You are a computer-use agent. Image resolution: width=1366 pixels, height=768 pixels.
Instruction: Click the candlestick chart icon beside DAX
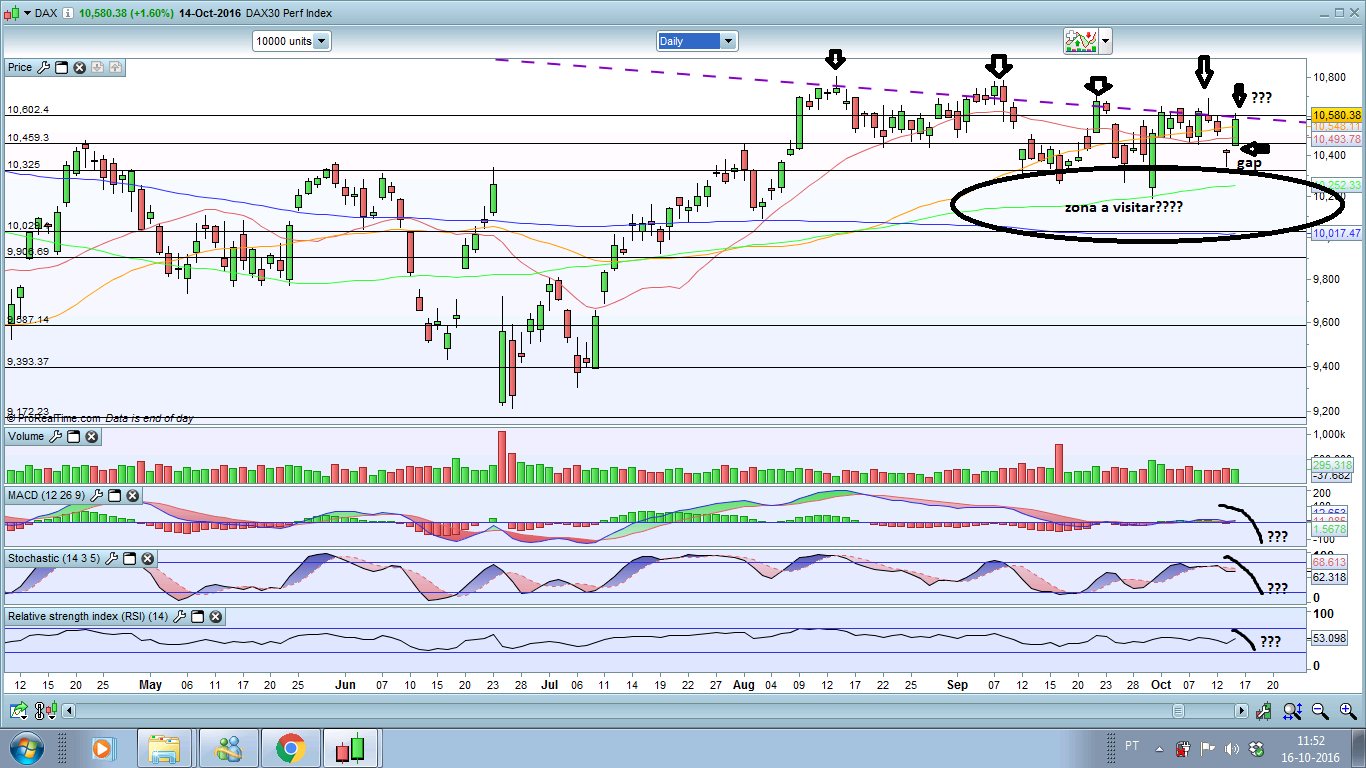click(11, 13)
